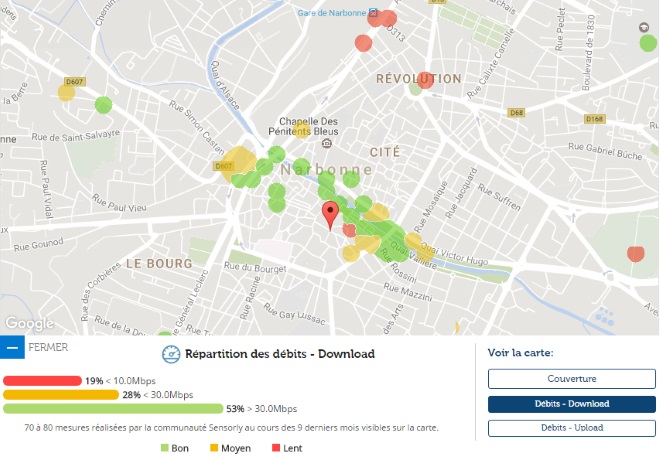
Task: Show the Couverture map
Action: click(571, 379)
